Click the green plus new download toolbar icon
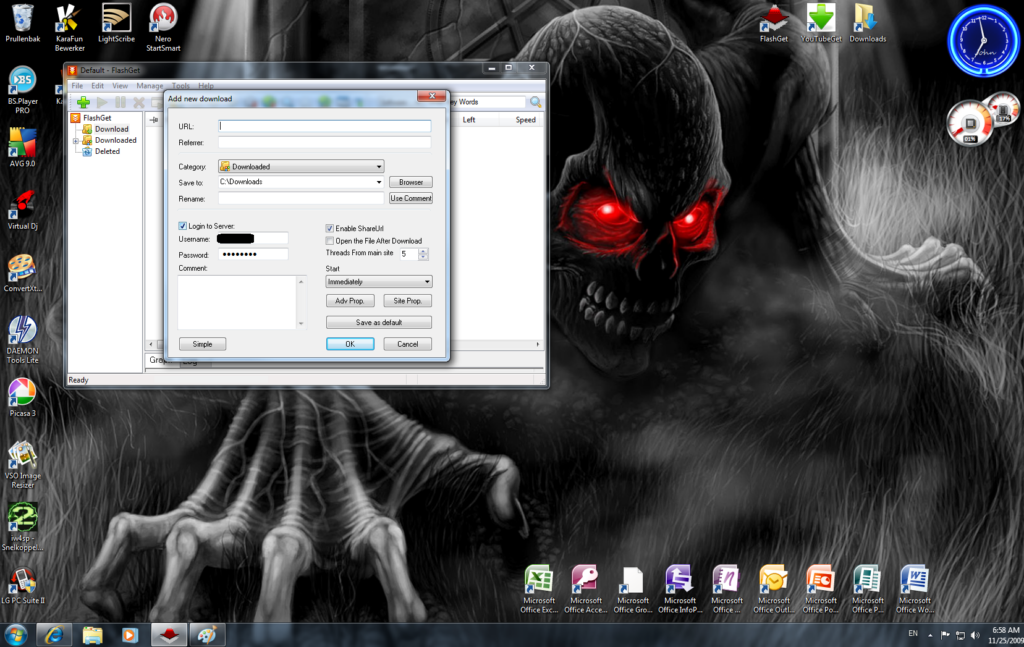Viewport: 1024px width, 647px height. pos(83,103)
